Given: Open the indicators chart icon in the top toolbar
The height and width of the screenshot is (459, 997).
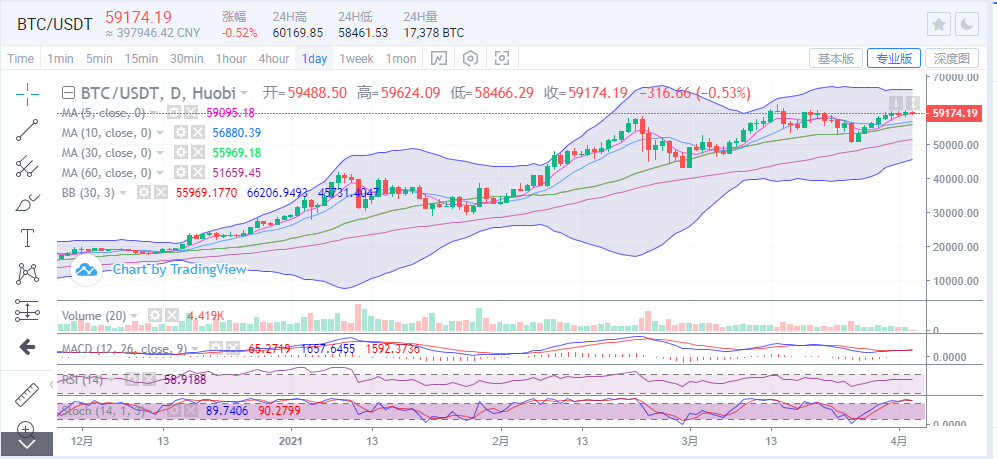Looking at the screenshot, I should (x=439, y=58).
